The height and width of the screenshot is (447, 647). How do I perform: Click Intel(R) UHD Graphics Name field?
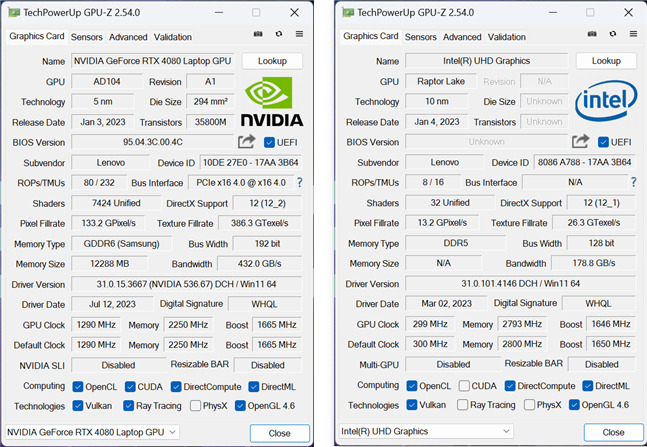[486, 61]
